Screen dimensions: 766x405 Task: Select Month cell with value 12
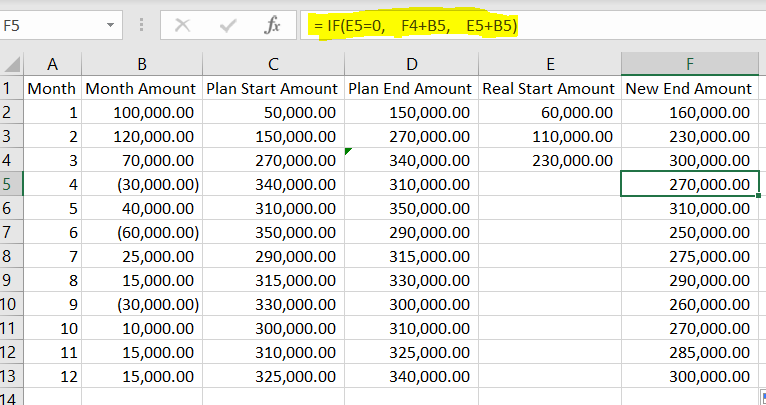coord(52,376)
